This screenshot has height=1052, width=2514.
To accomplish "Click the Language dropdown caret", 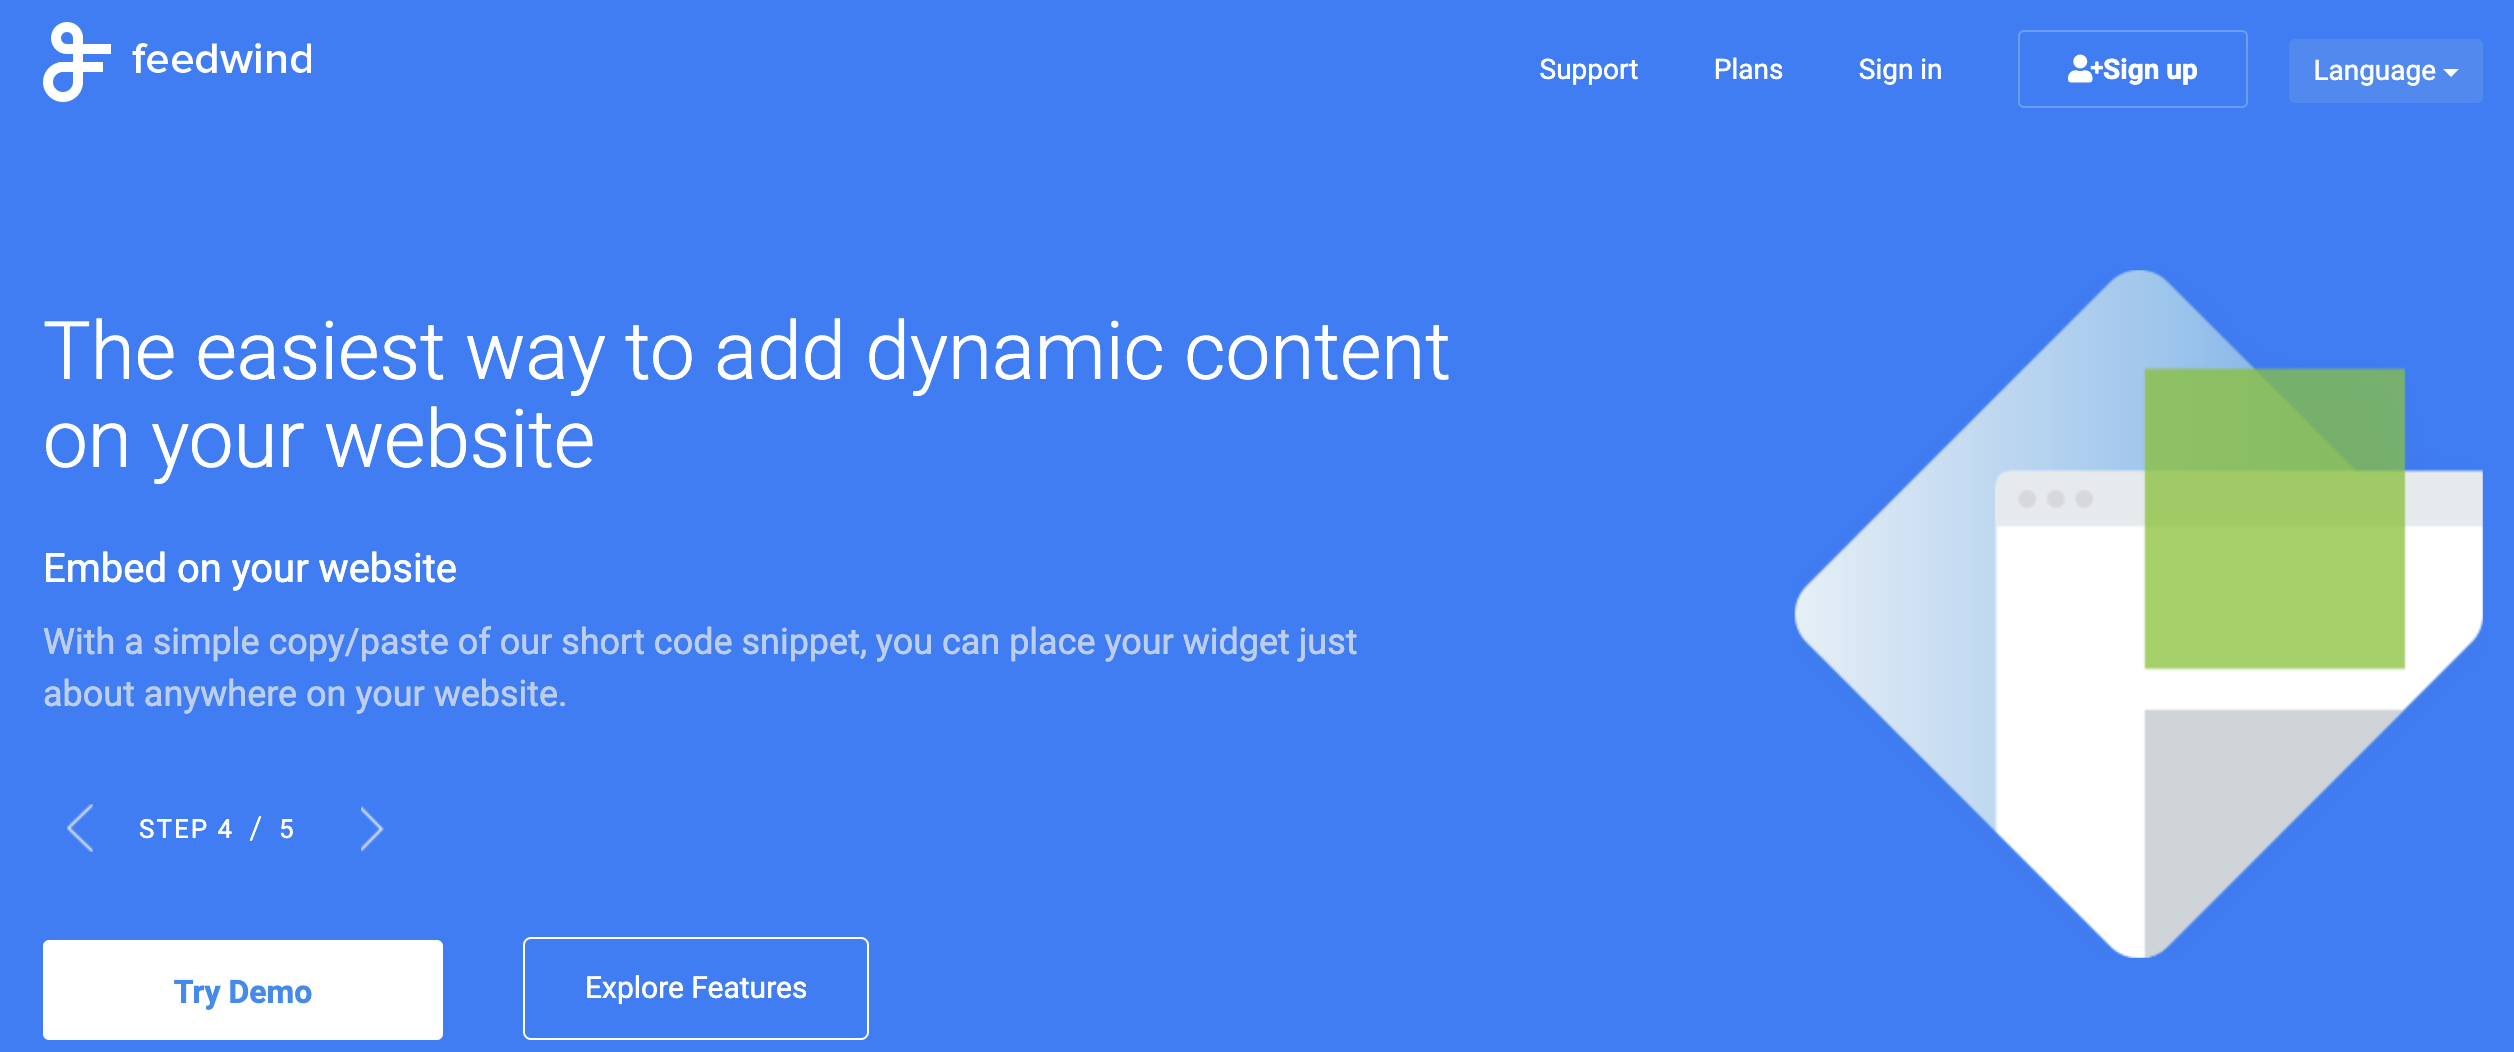I will [x=2452, y=72].
